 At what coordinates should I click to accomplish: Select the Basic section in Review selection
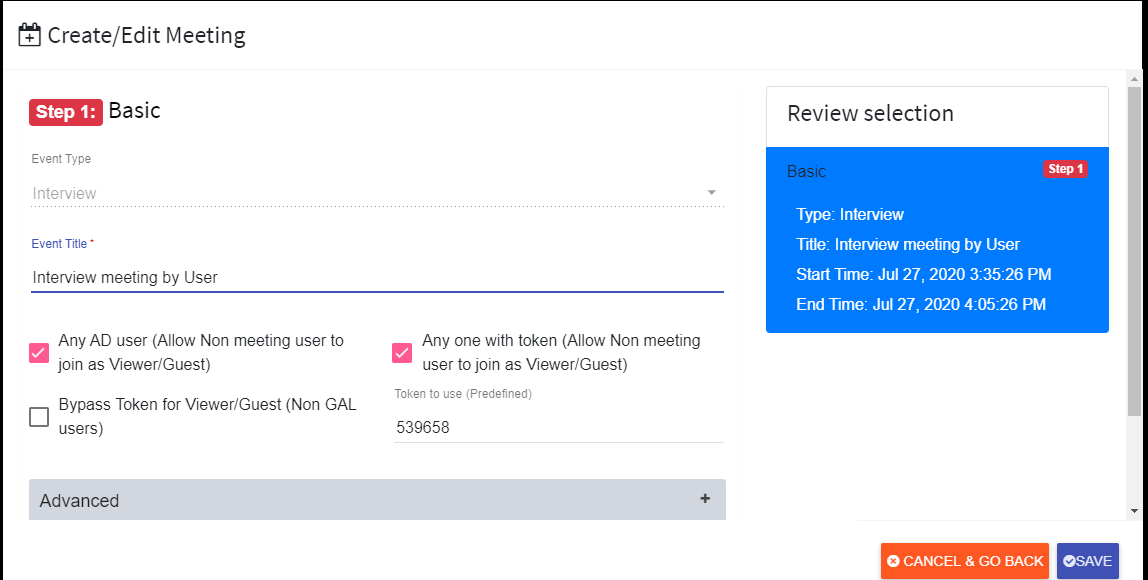point(937,239)
